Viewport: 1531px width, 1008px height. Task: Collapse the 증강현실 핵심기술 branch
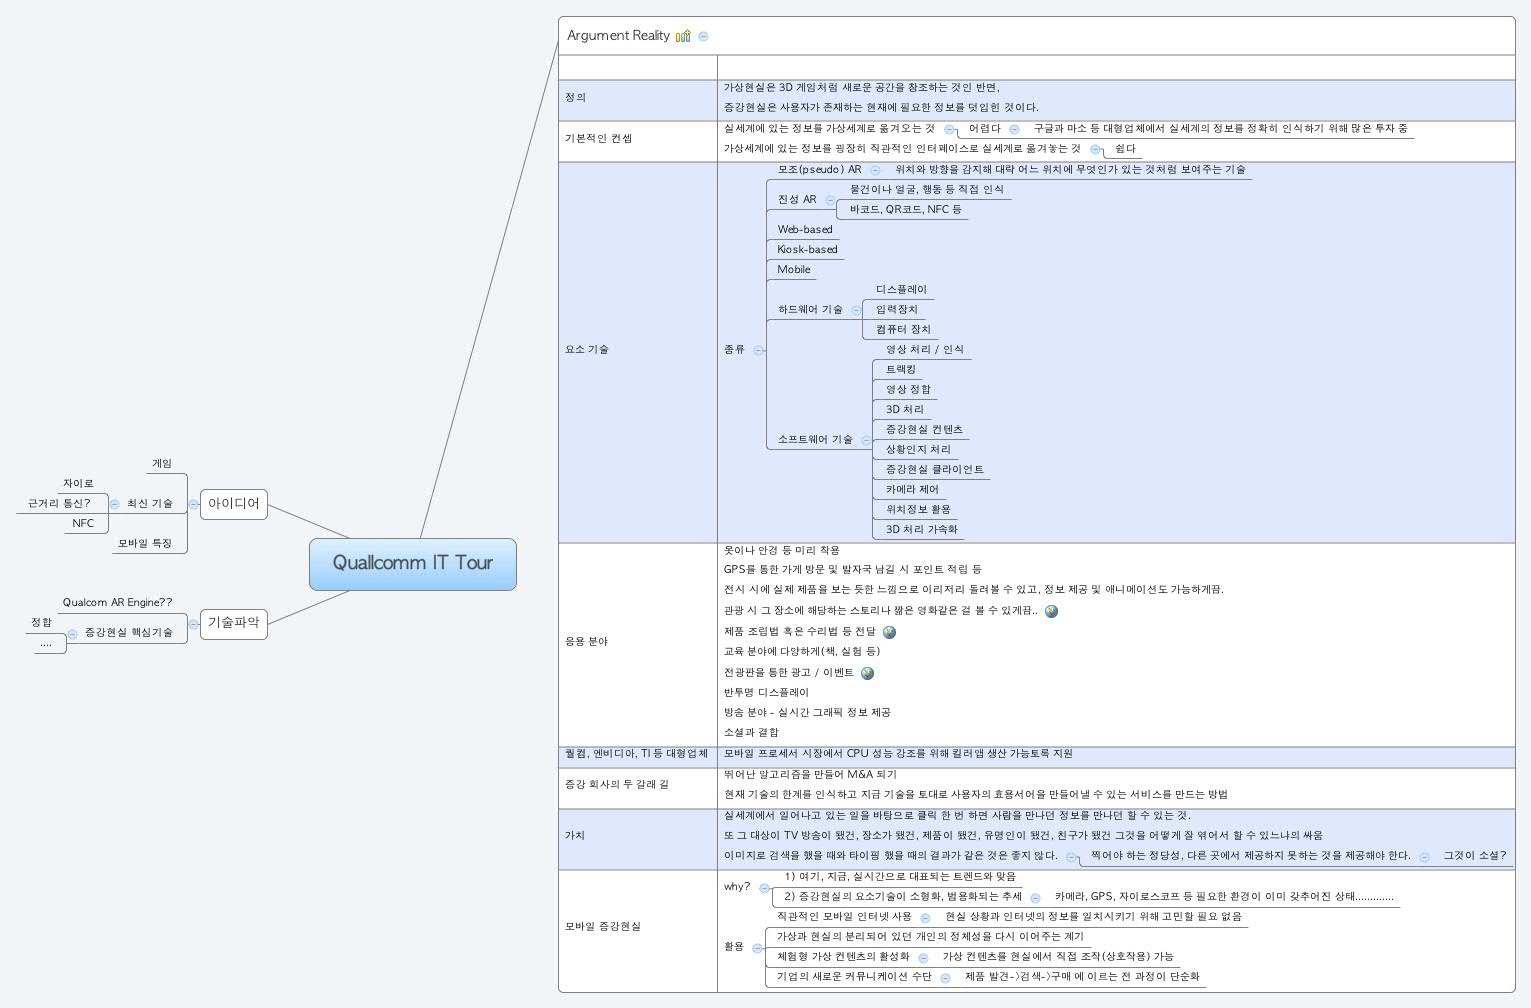click(72, 633)
